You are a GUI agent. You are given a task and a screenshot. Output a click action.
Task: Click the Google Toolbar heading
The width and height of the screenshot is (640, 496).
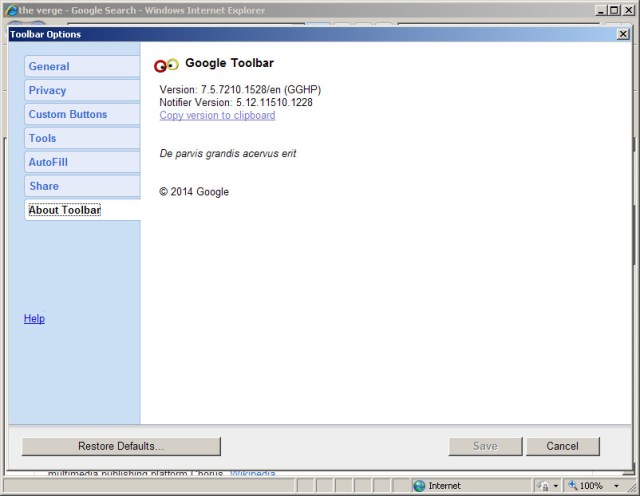229,63
